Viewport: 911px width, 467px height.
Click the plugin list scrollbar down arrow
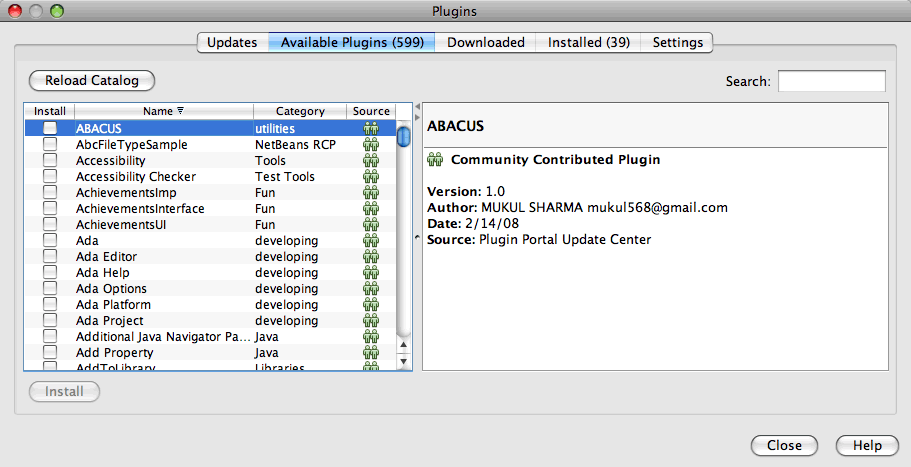404,363
